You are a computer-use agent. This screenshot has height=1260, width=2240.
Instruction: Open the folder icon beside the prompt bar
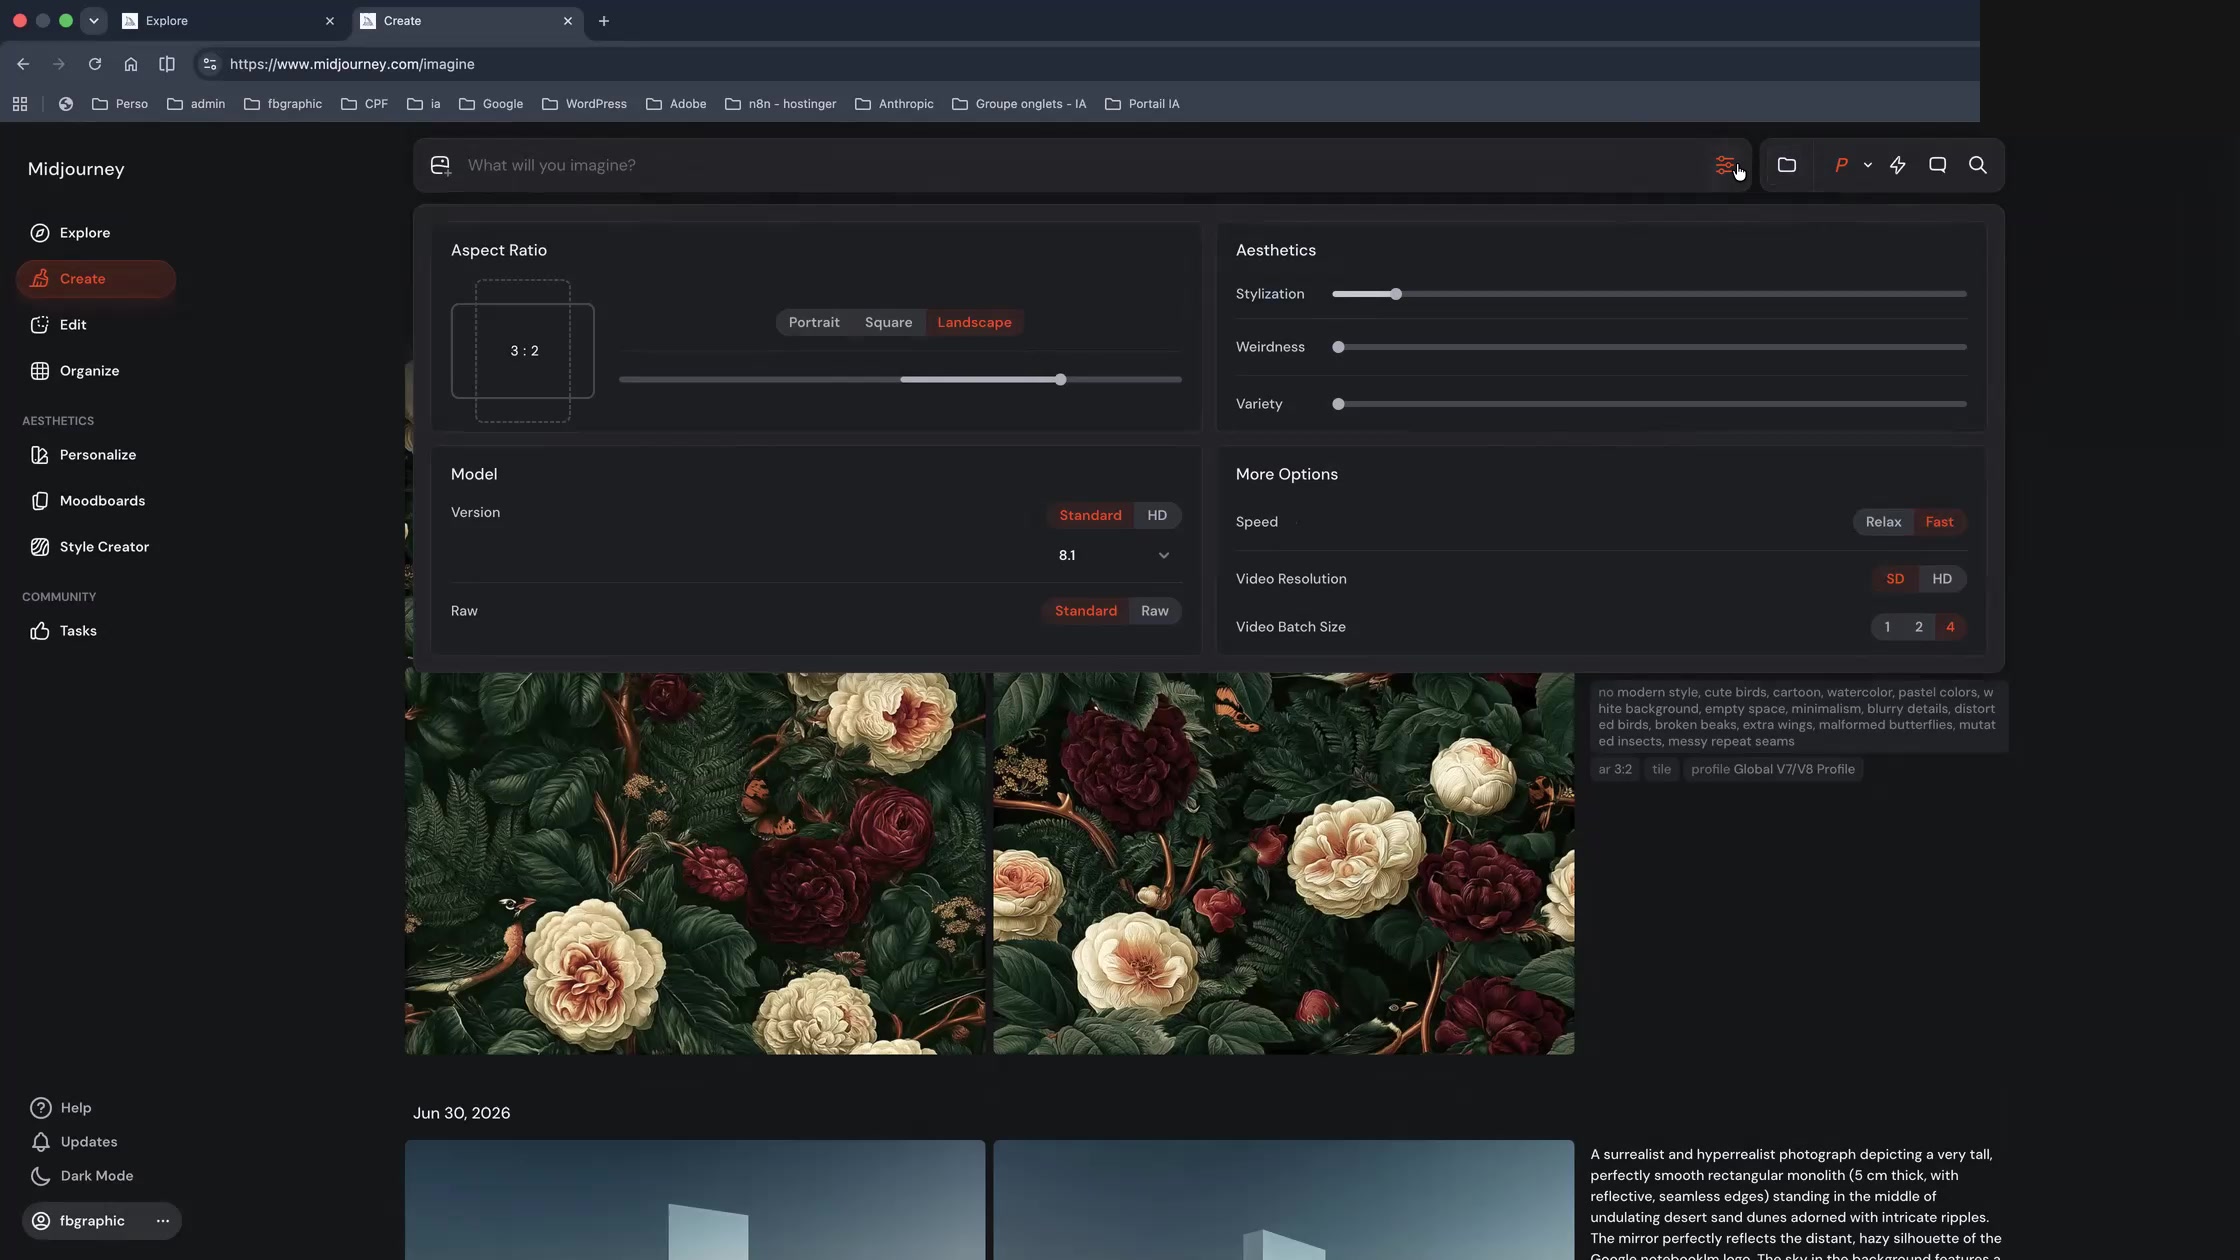1787,165
